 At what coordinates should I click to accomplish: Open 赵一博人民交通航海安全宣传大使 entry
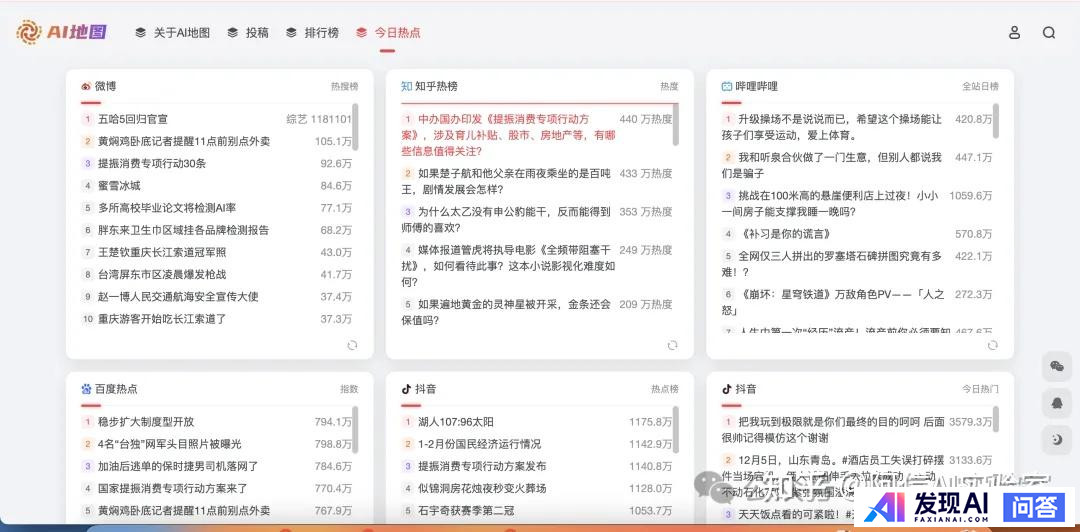tap(178, 296)
